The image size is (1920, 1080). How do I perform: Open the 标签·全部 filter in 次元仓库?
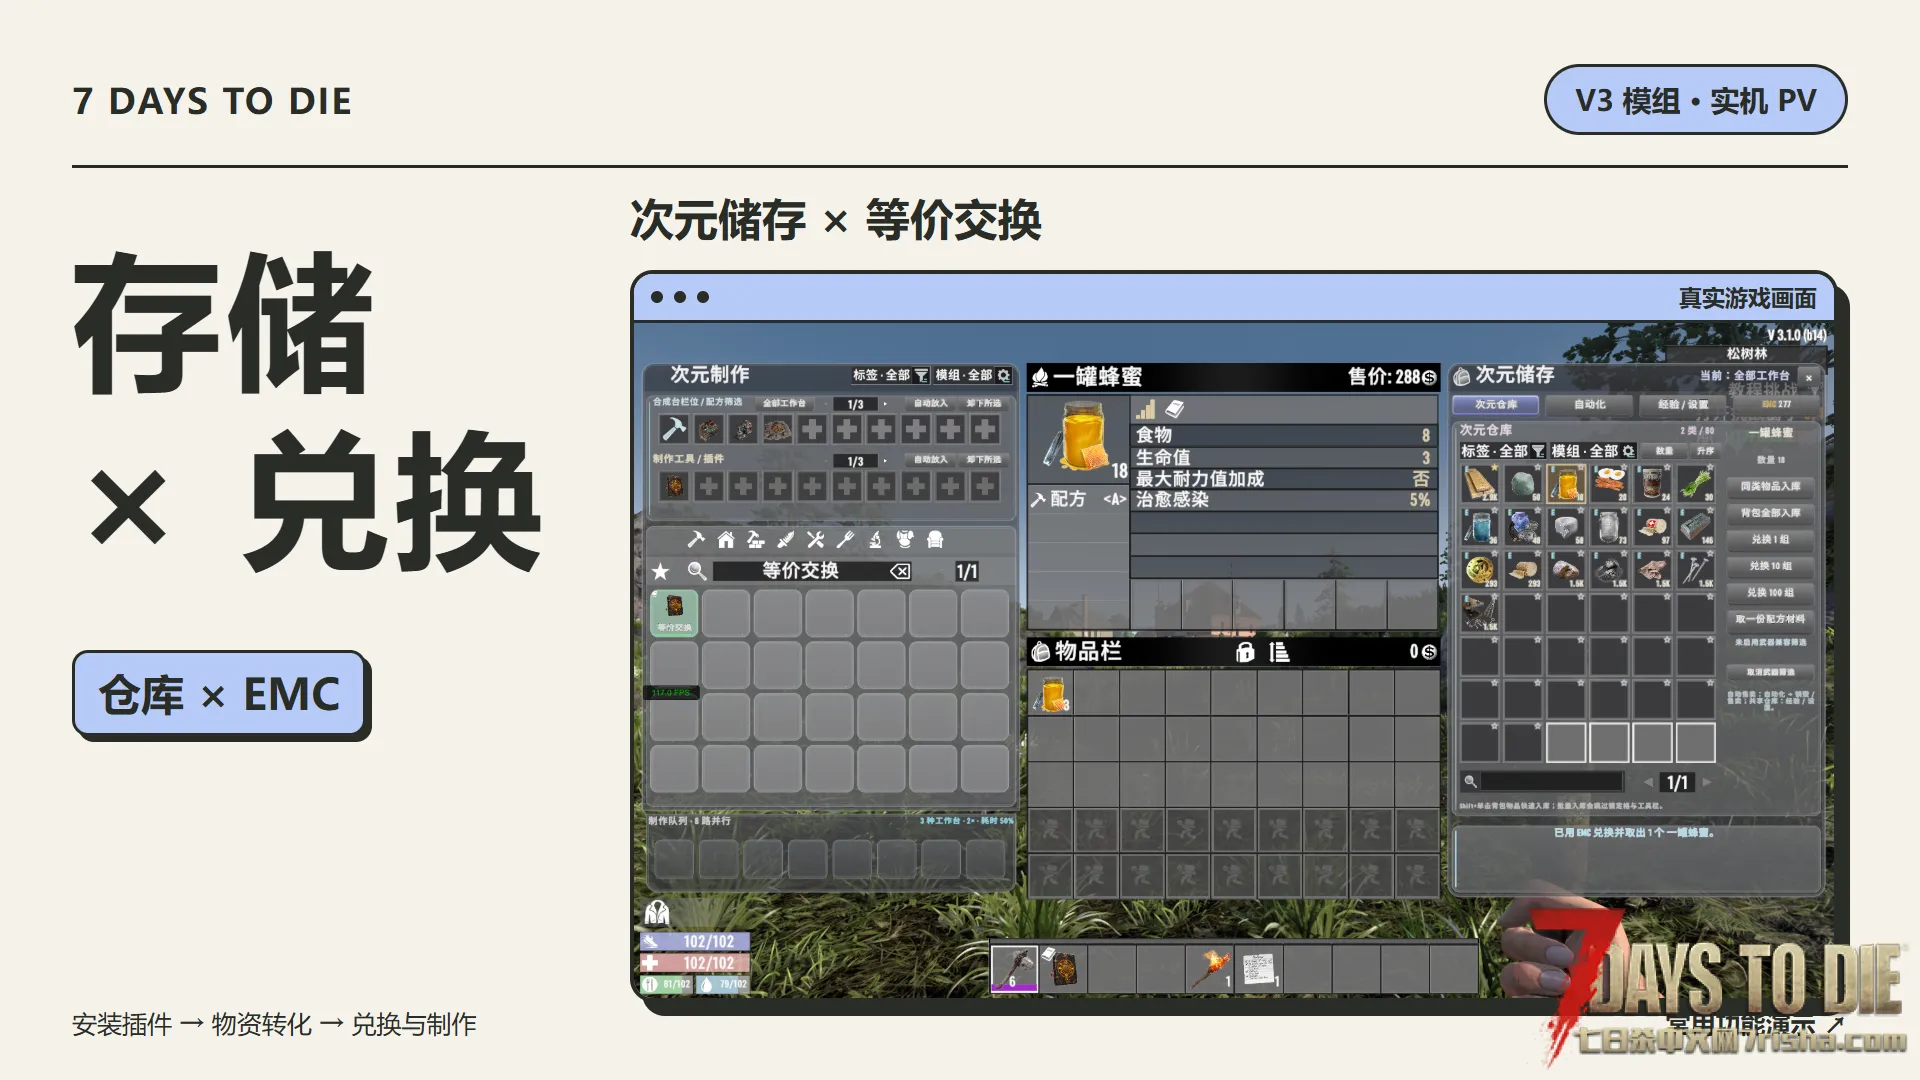[1503, 451]
